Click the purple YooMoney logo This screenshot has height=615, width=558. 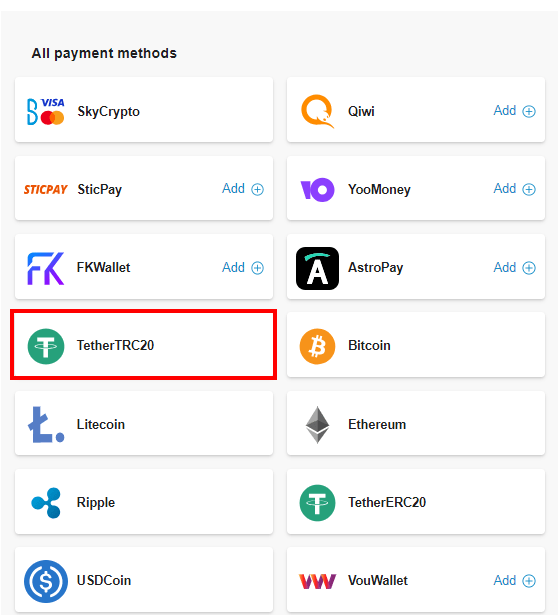317,190
